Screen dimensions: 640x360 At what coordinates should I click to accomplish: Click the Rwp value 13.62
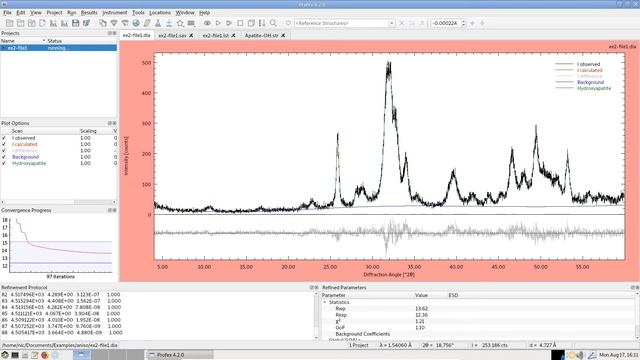tap(421, 309)
